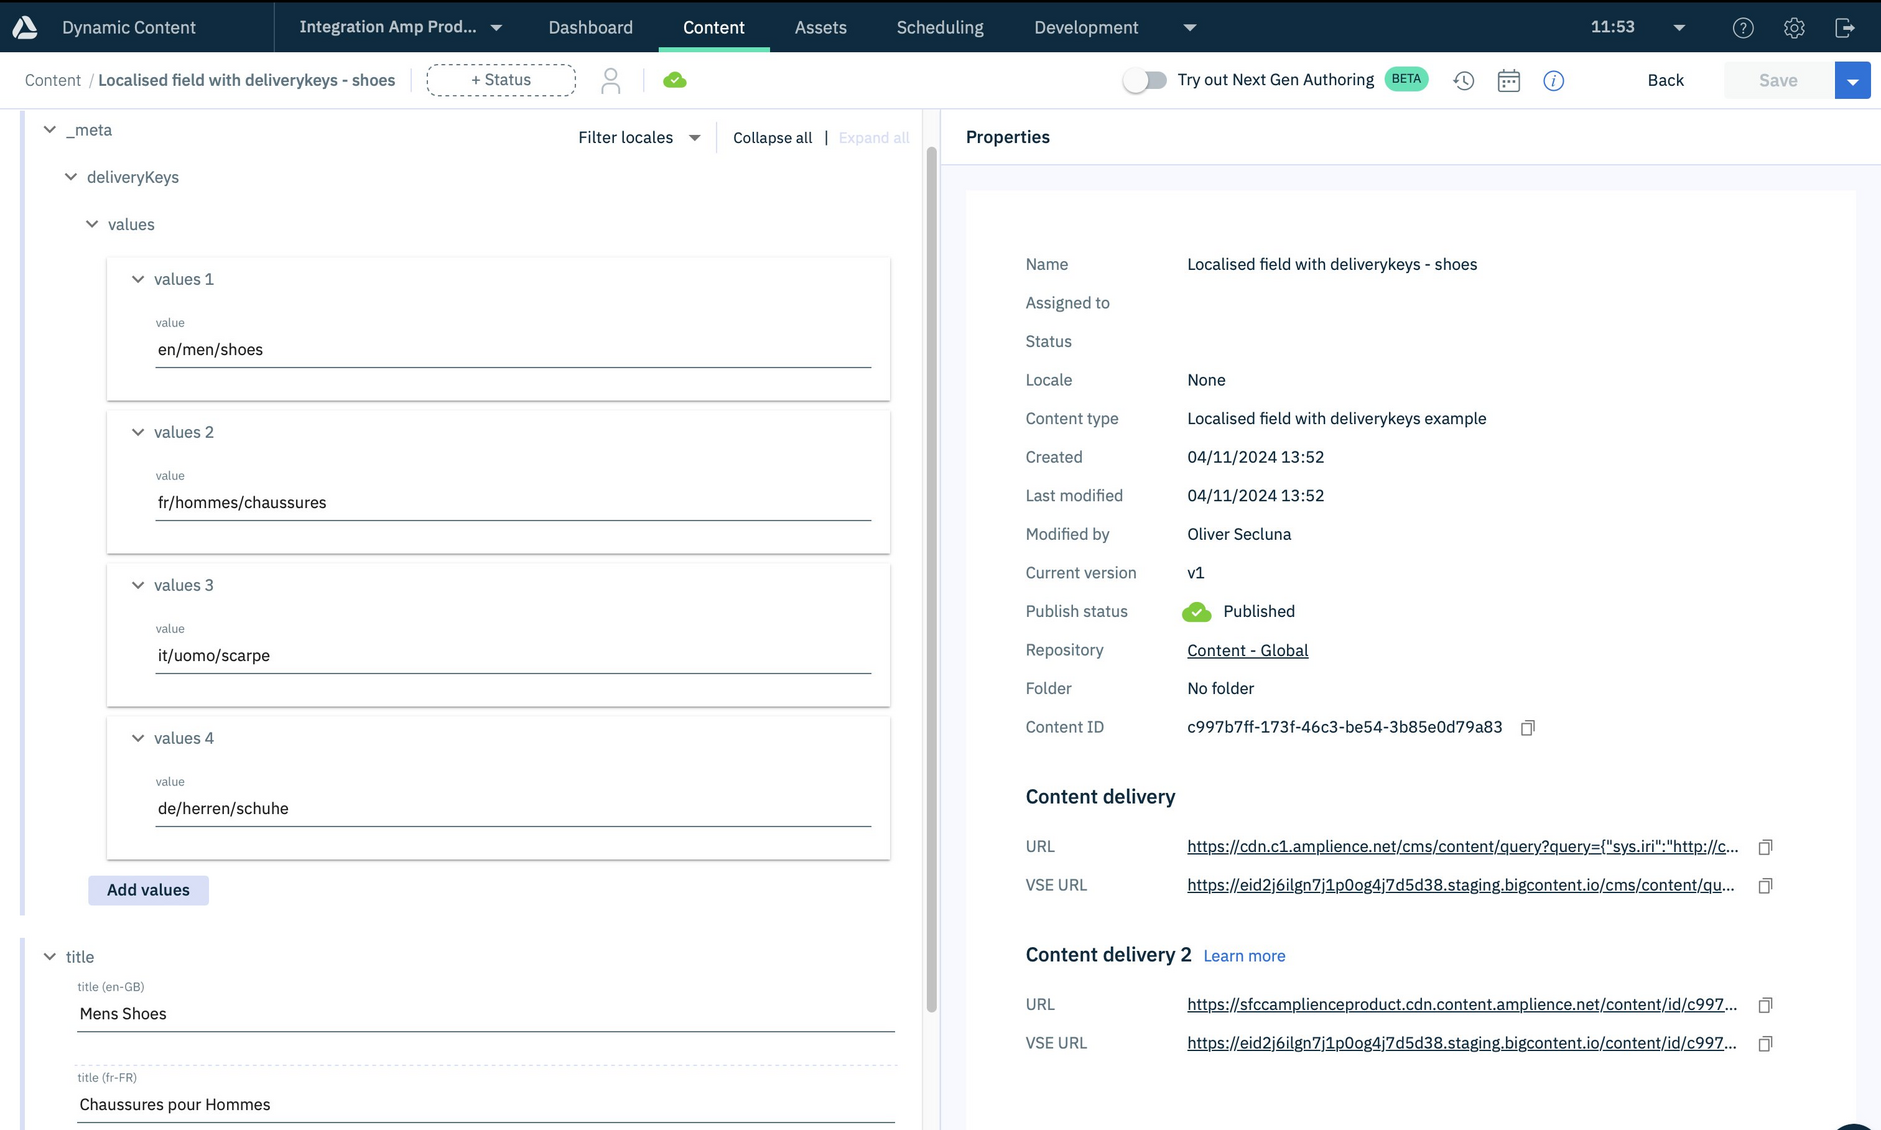Click the Add values button
Screen dimensions: 1881x1130
coord(148,890)
